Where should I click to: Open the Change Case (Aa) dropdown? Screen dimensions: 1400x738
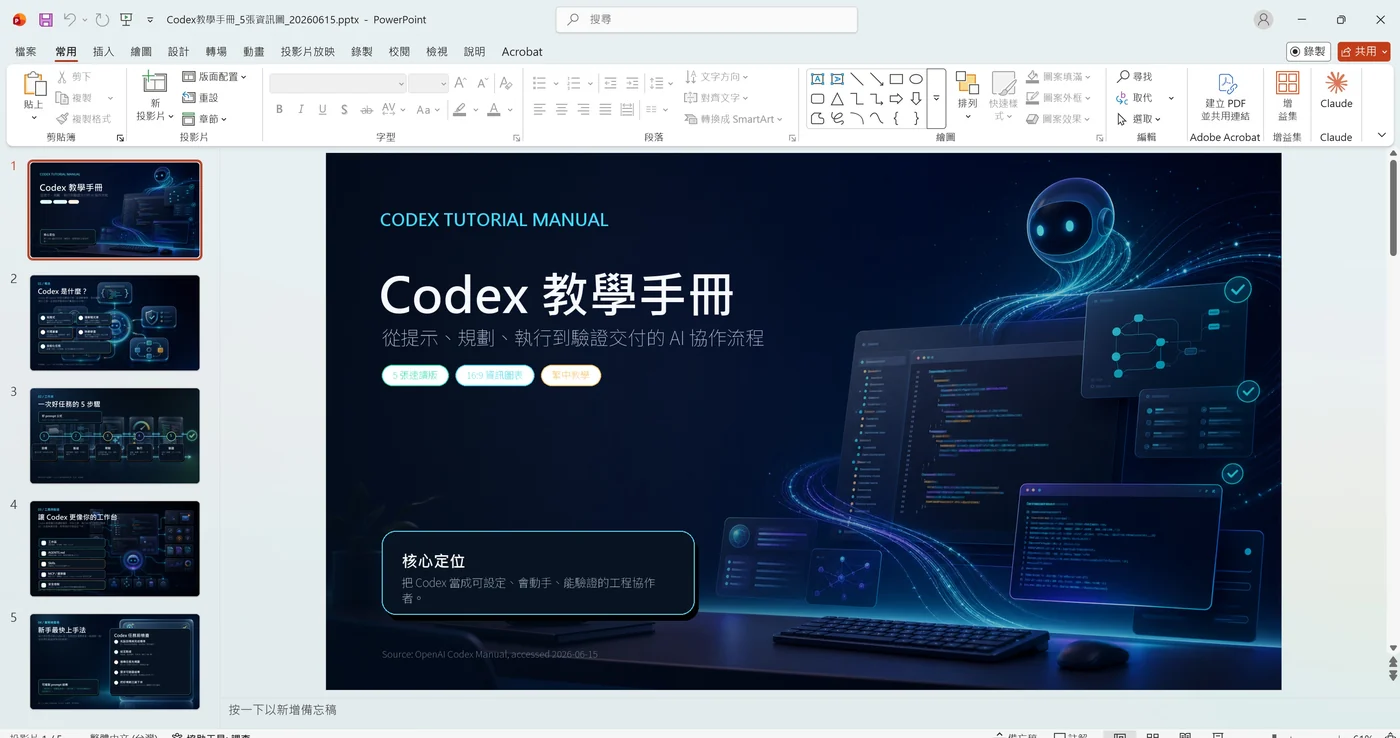pos(429,109)
